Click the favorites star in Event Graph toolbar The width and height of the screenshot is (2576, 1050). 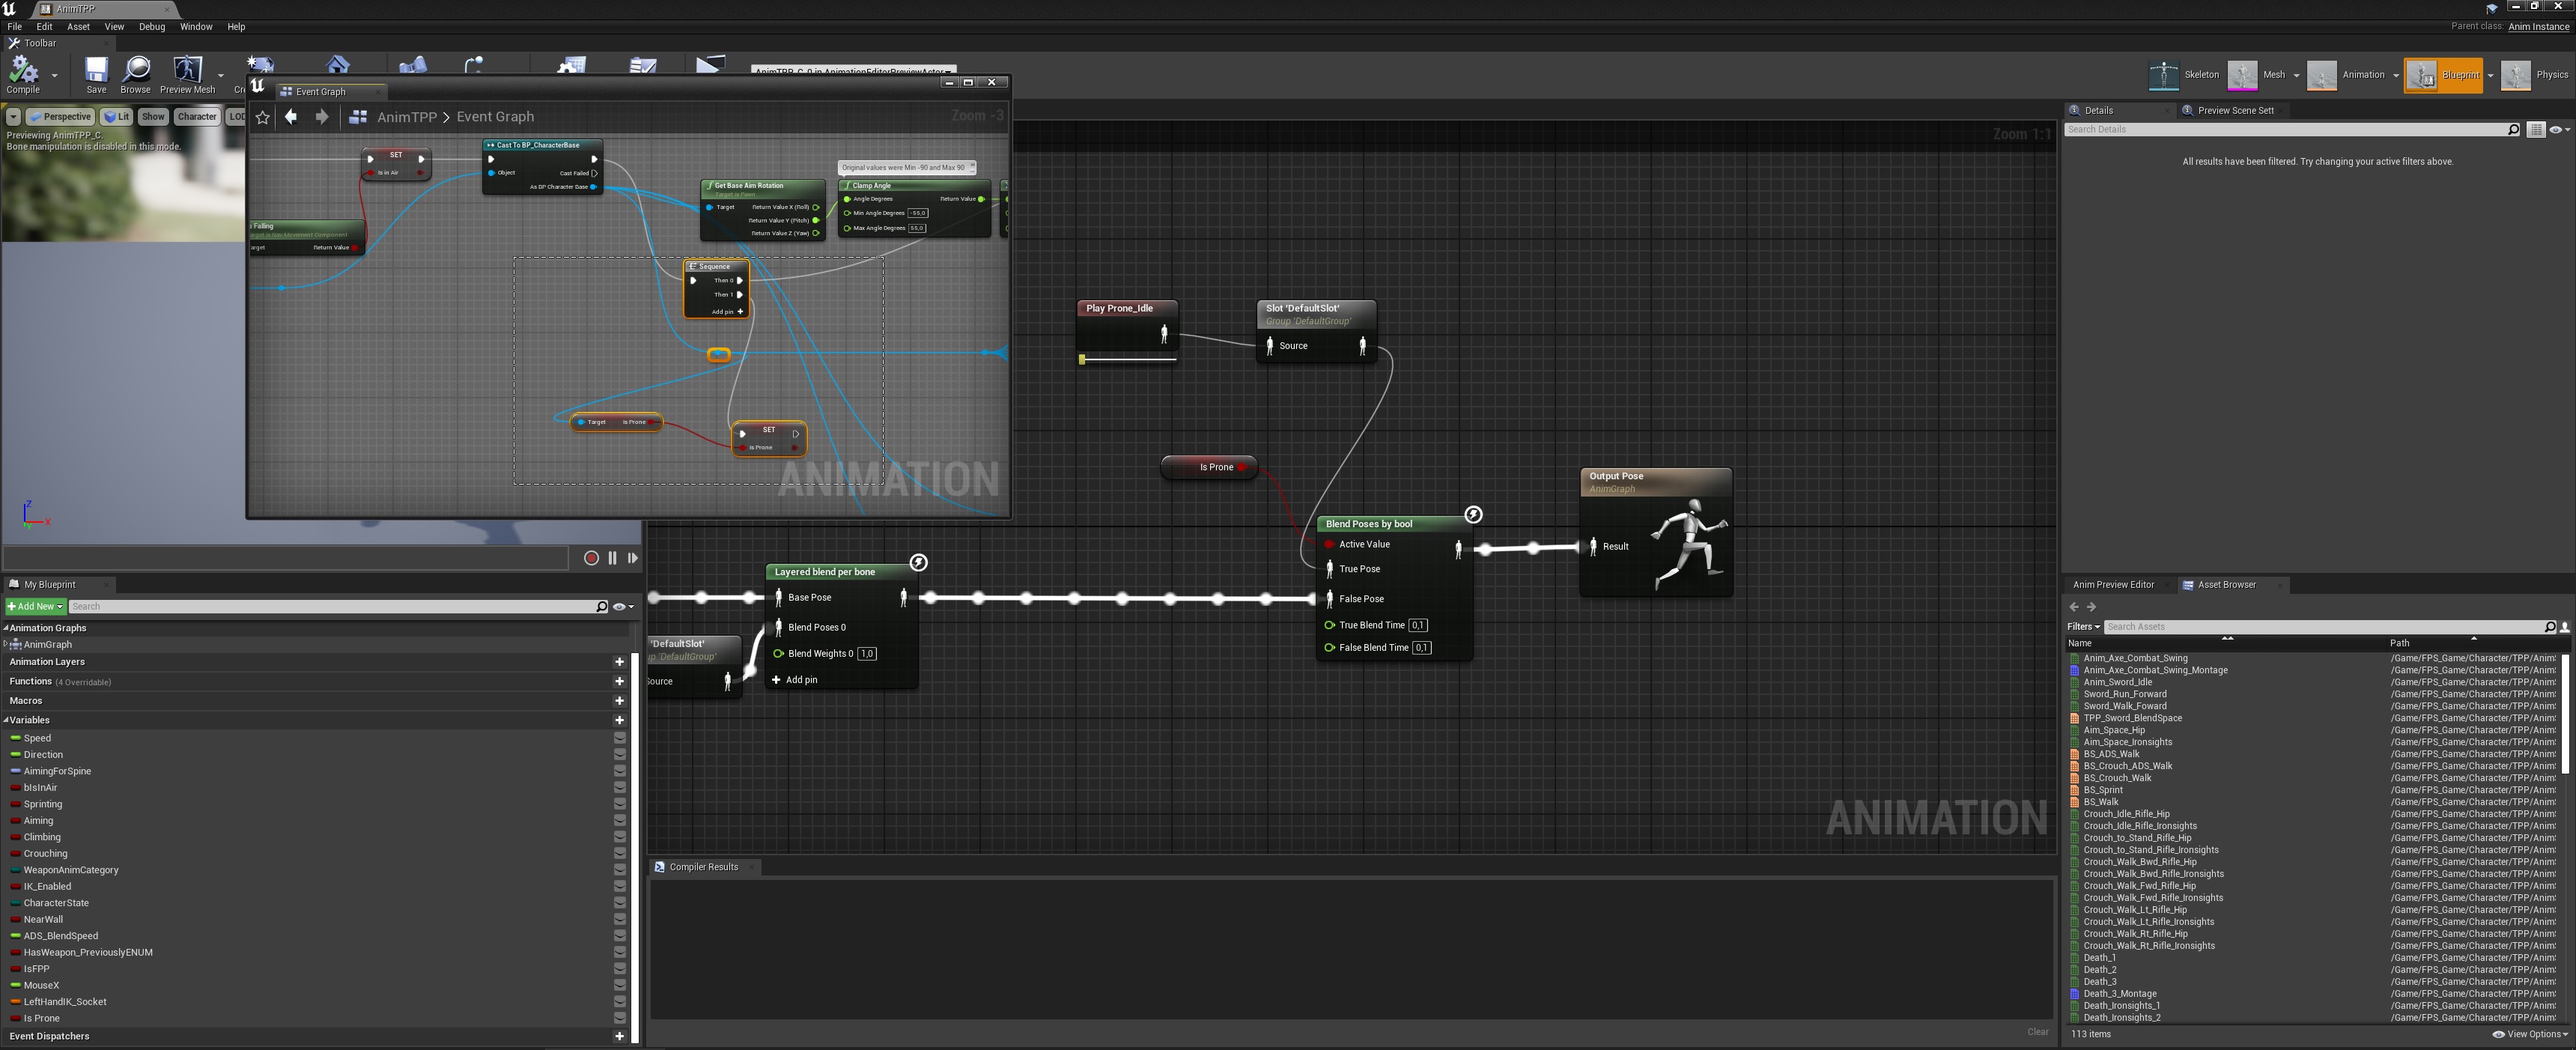coord(262,117)
